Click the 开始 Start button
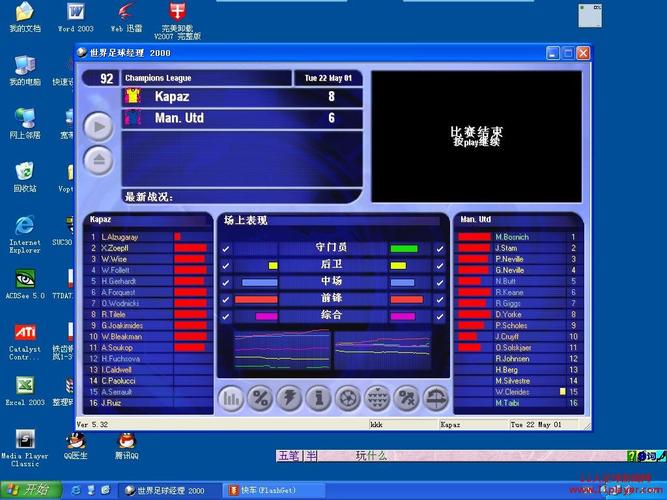The height and width of the screenshot is (500, 667). click(x=31, y=490)
